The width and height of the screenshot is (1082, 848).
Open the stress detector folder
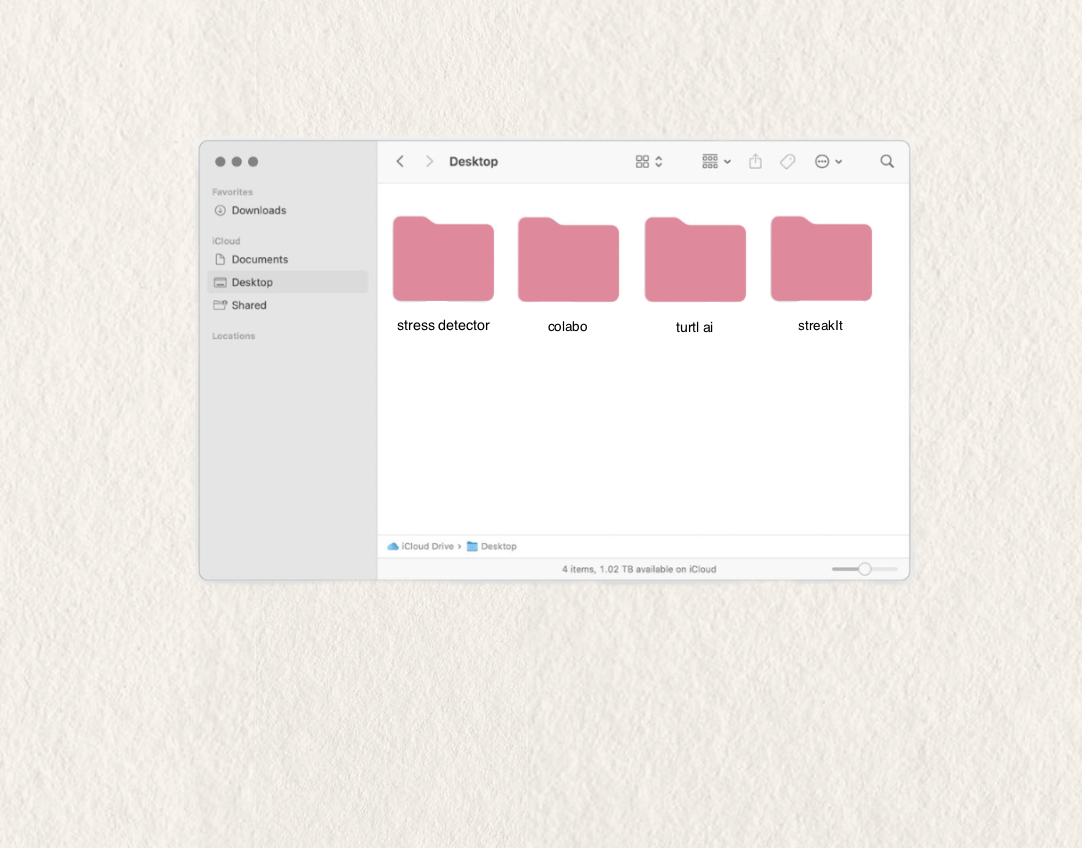[443, 260]
